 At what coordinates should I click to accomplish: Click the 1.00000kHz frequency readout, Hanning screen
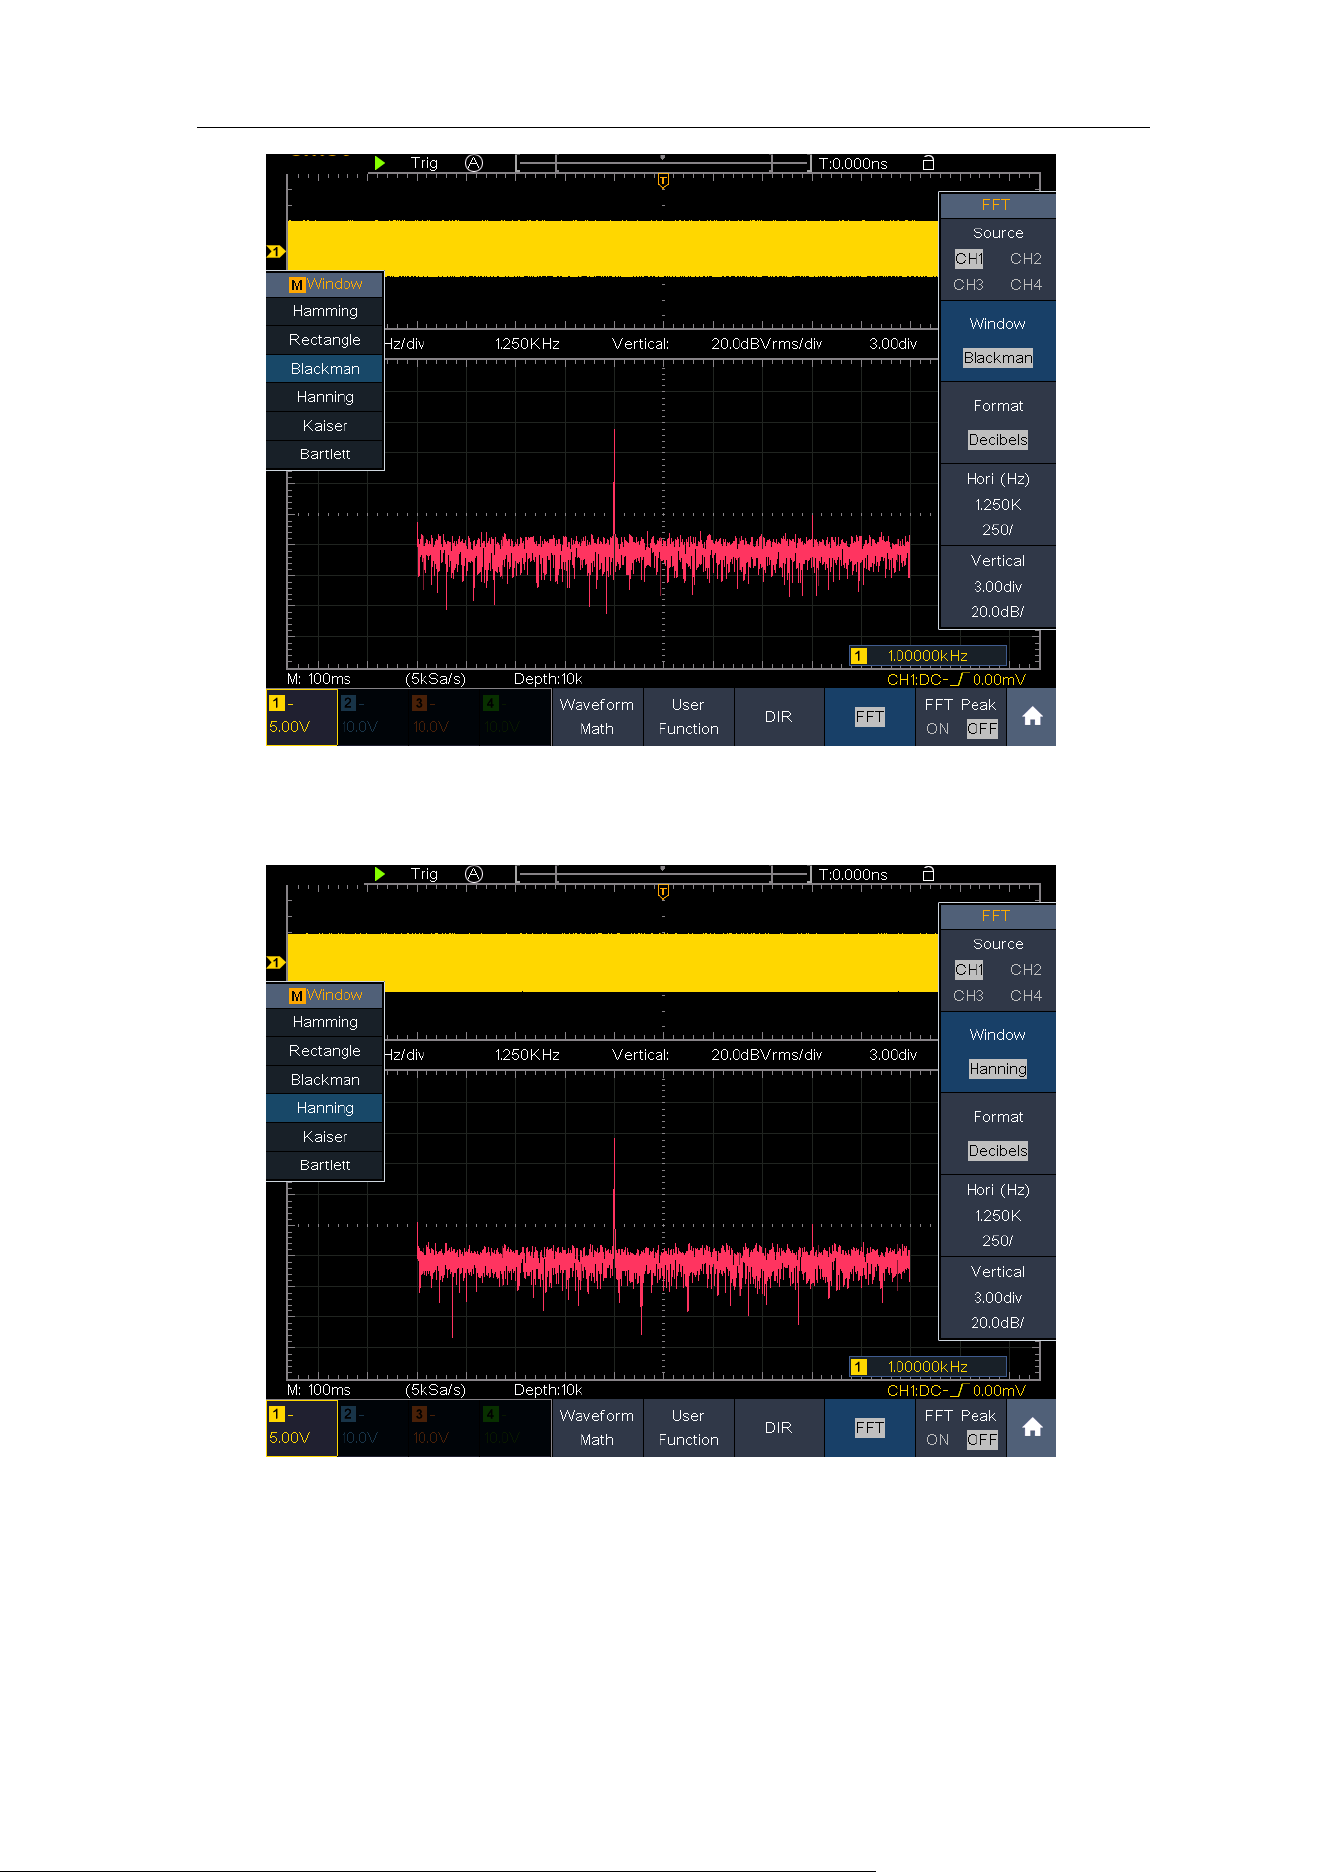tap(928, 1367)
